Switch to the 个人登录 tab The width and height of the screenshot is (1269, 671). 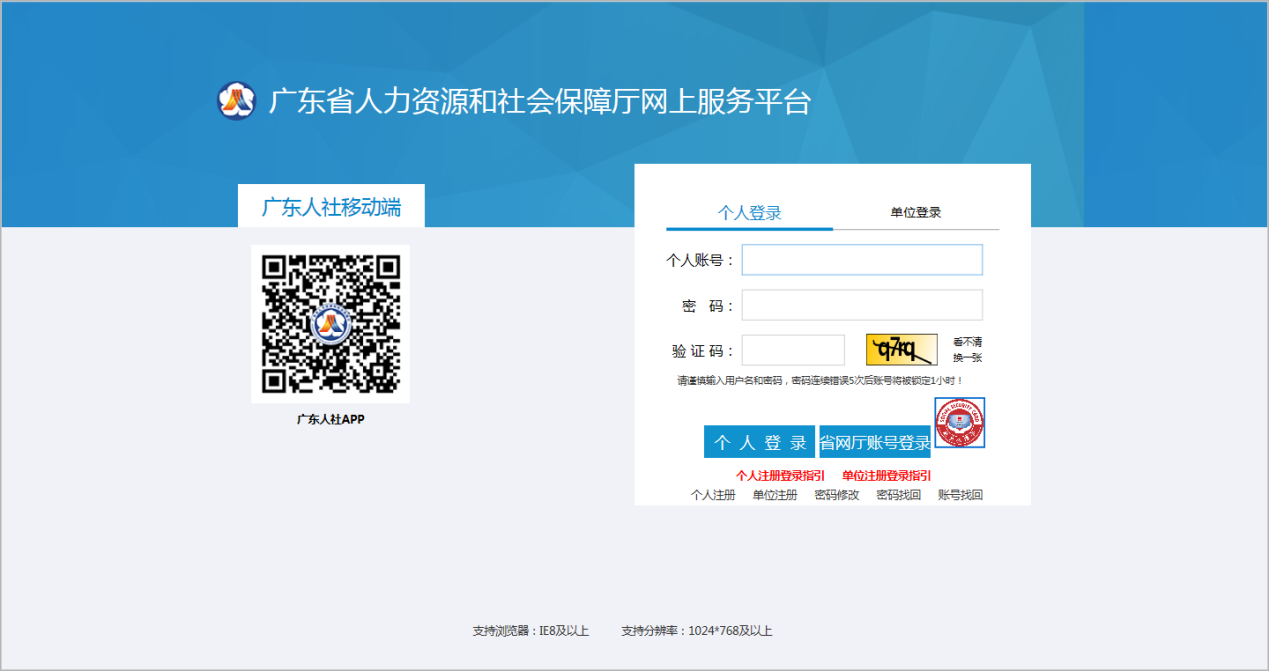pyautogui.click(x=749, y=213)
